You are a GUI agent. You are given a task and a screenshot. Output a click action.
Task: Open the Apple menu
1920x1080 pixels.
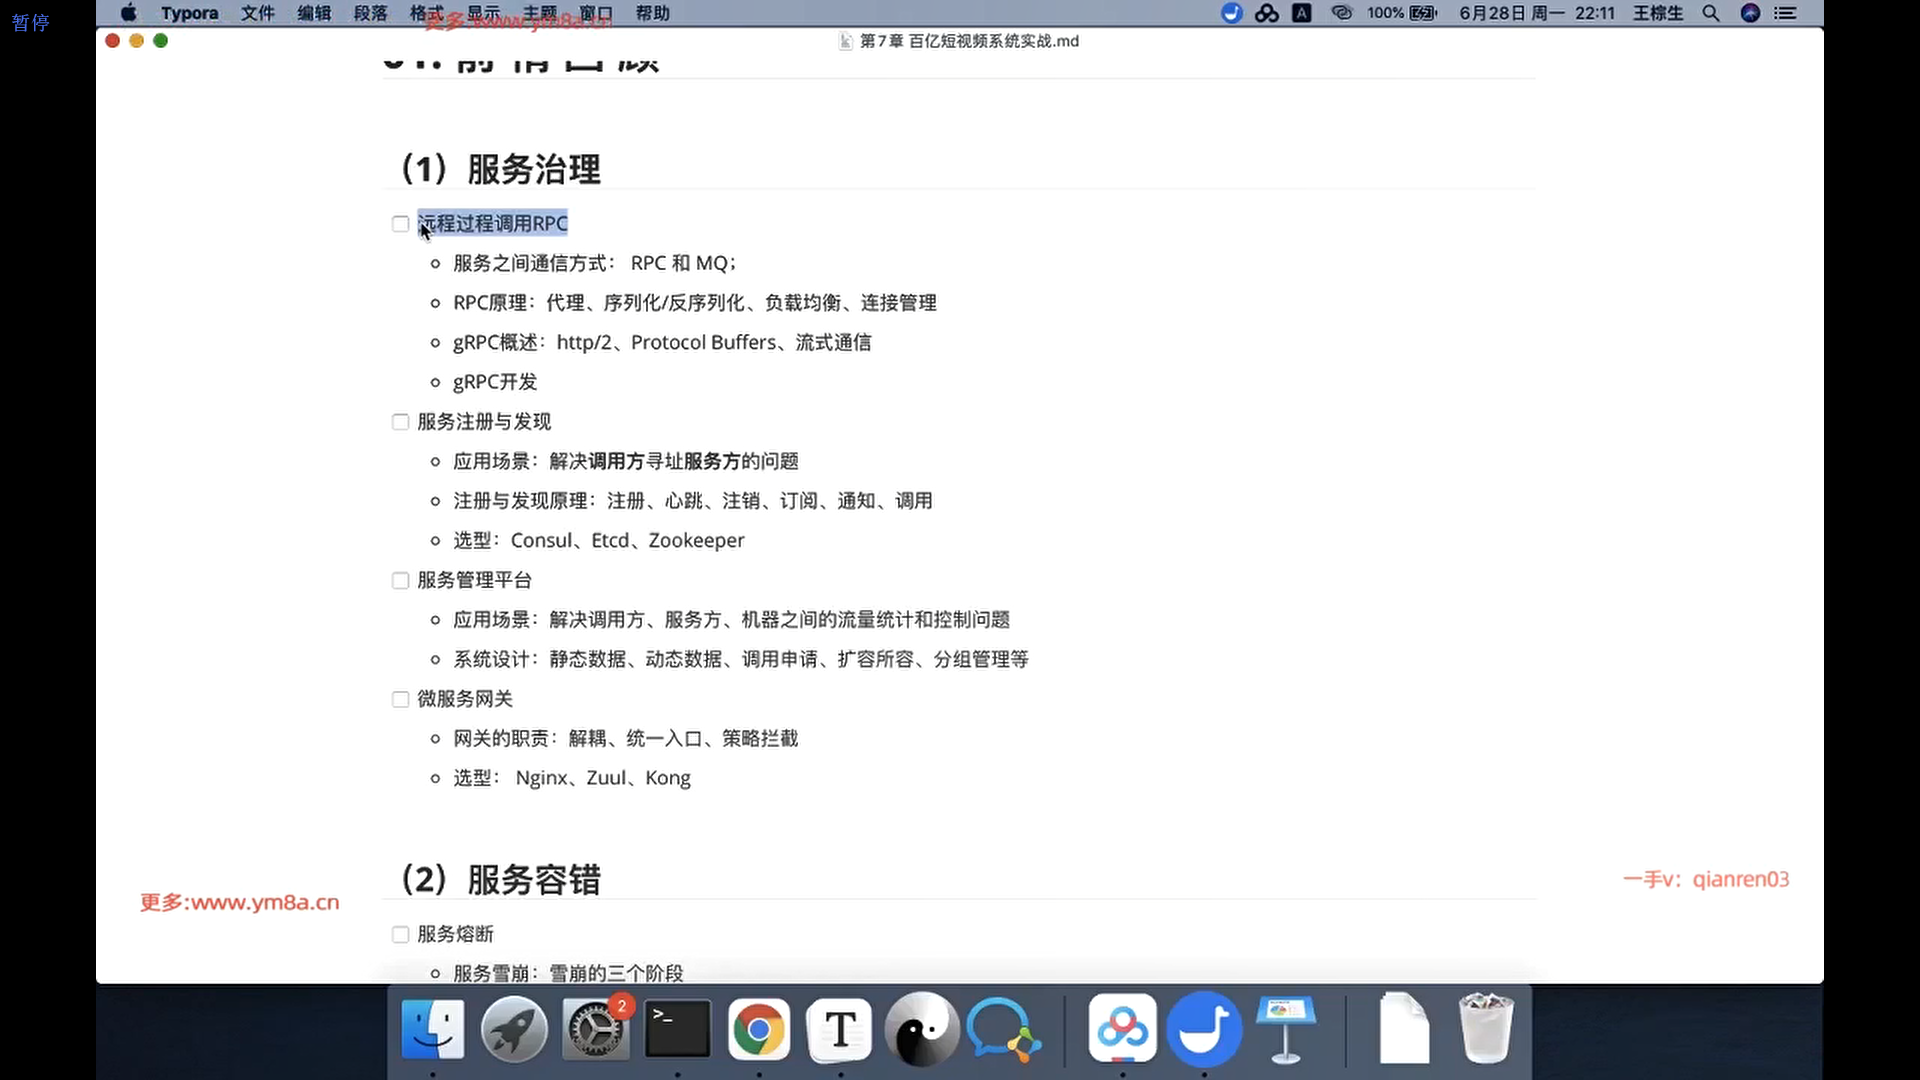tap(129, 13)
